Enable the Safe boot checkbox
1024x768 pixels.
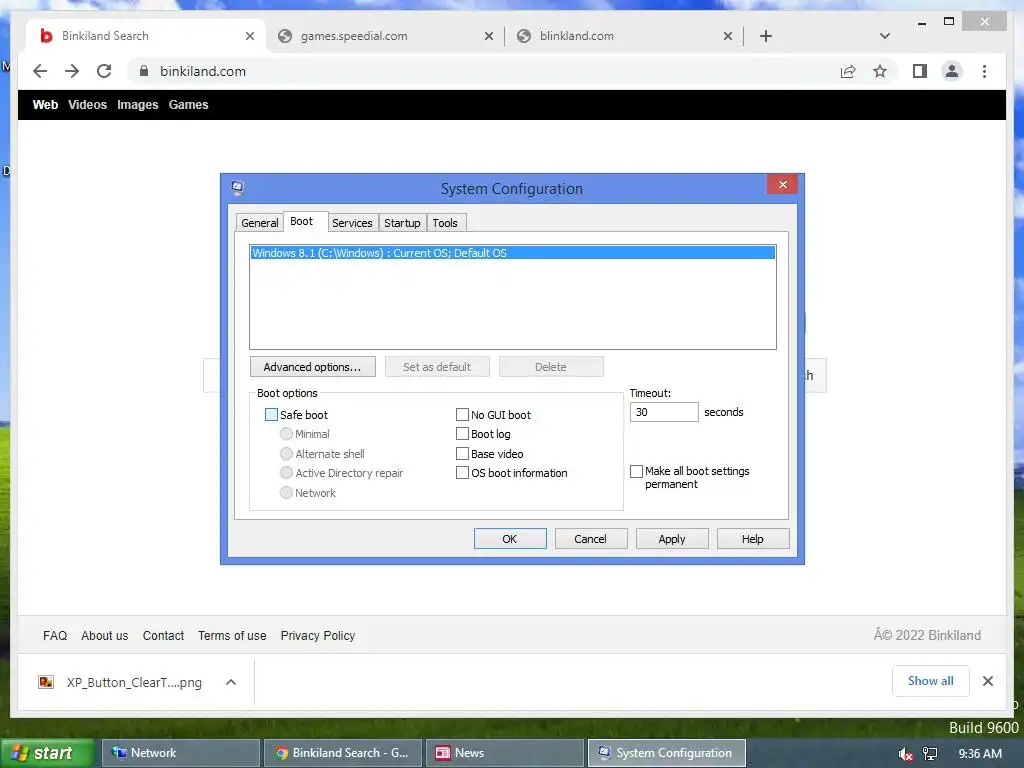click(271, 415)
